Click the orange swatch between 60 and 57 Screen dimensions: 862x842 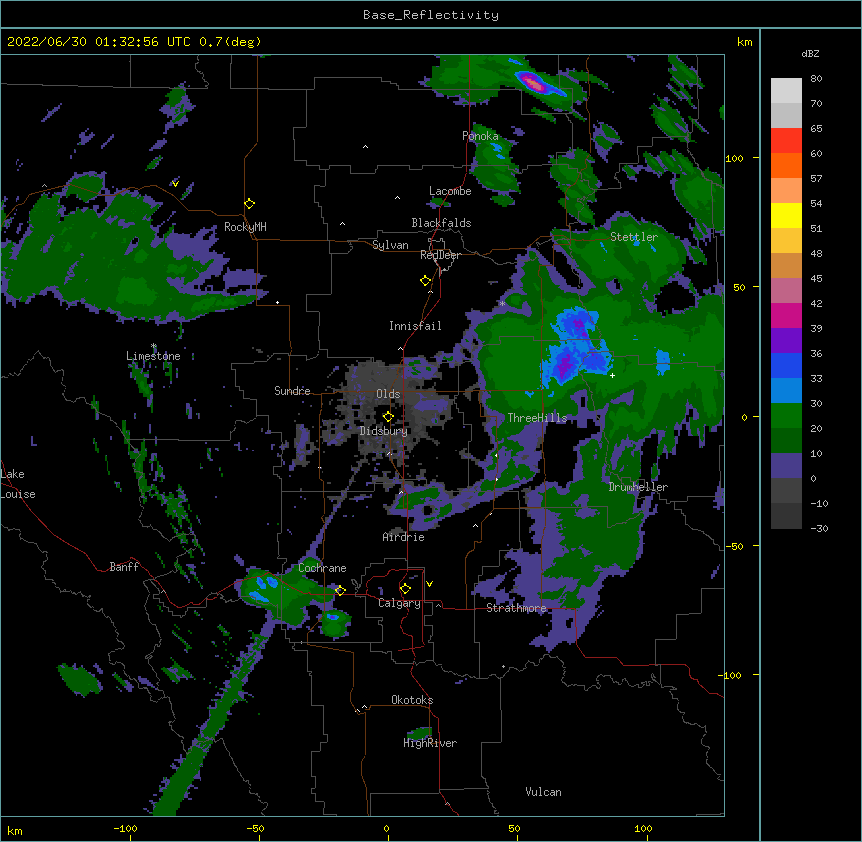[786, 165]
